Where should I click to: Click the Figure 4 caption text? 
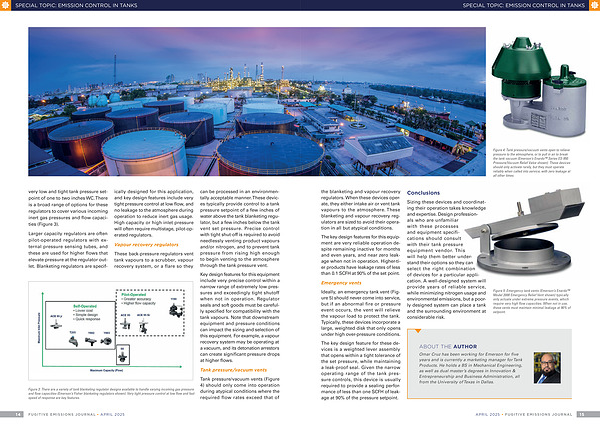click(x=531, y=163)
